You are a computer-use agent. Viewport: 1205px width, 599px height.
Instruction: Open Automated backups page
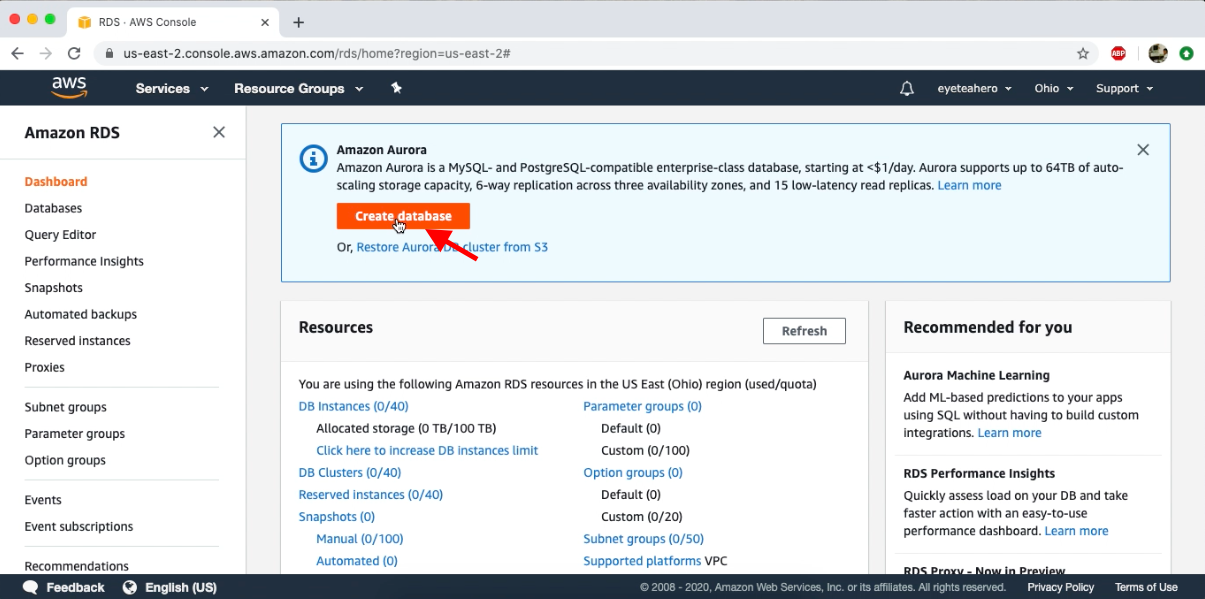[x=81, y=314]
